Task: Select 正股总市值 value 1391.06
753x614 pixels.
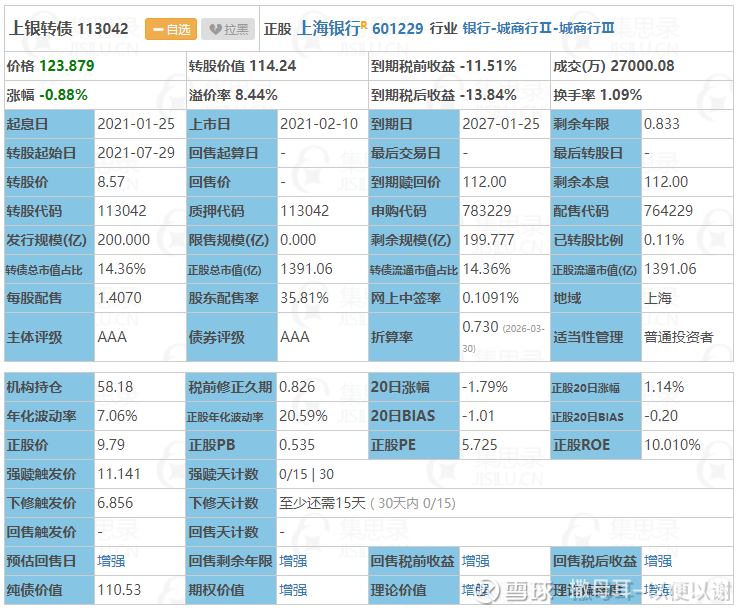Action: click(306, 269)
